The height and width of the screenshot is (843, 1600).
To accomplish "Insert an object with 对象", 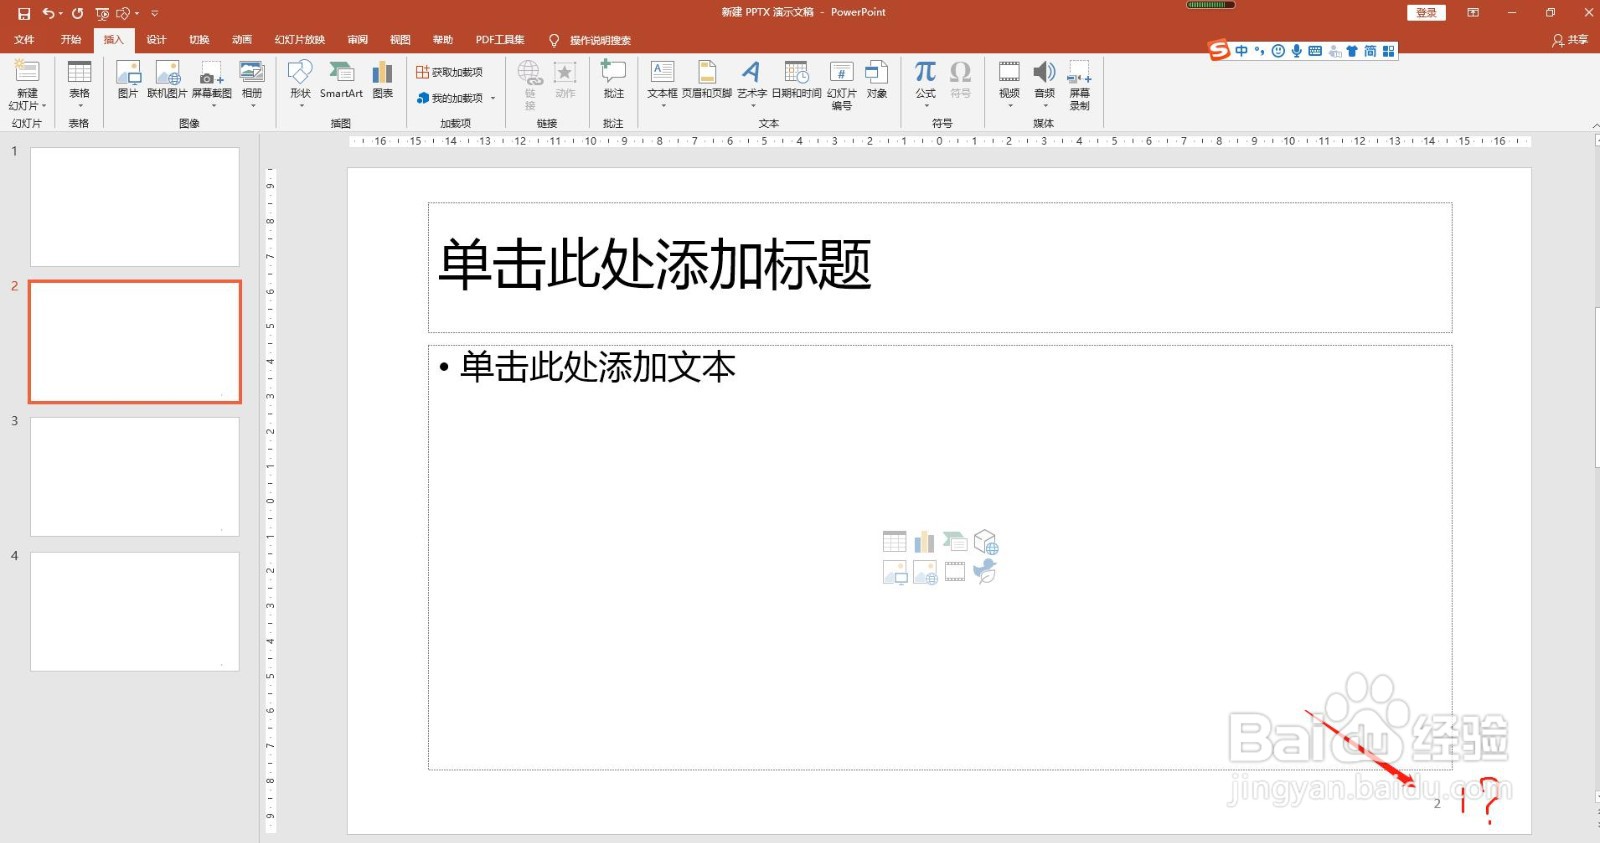I will click(877, 79).
